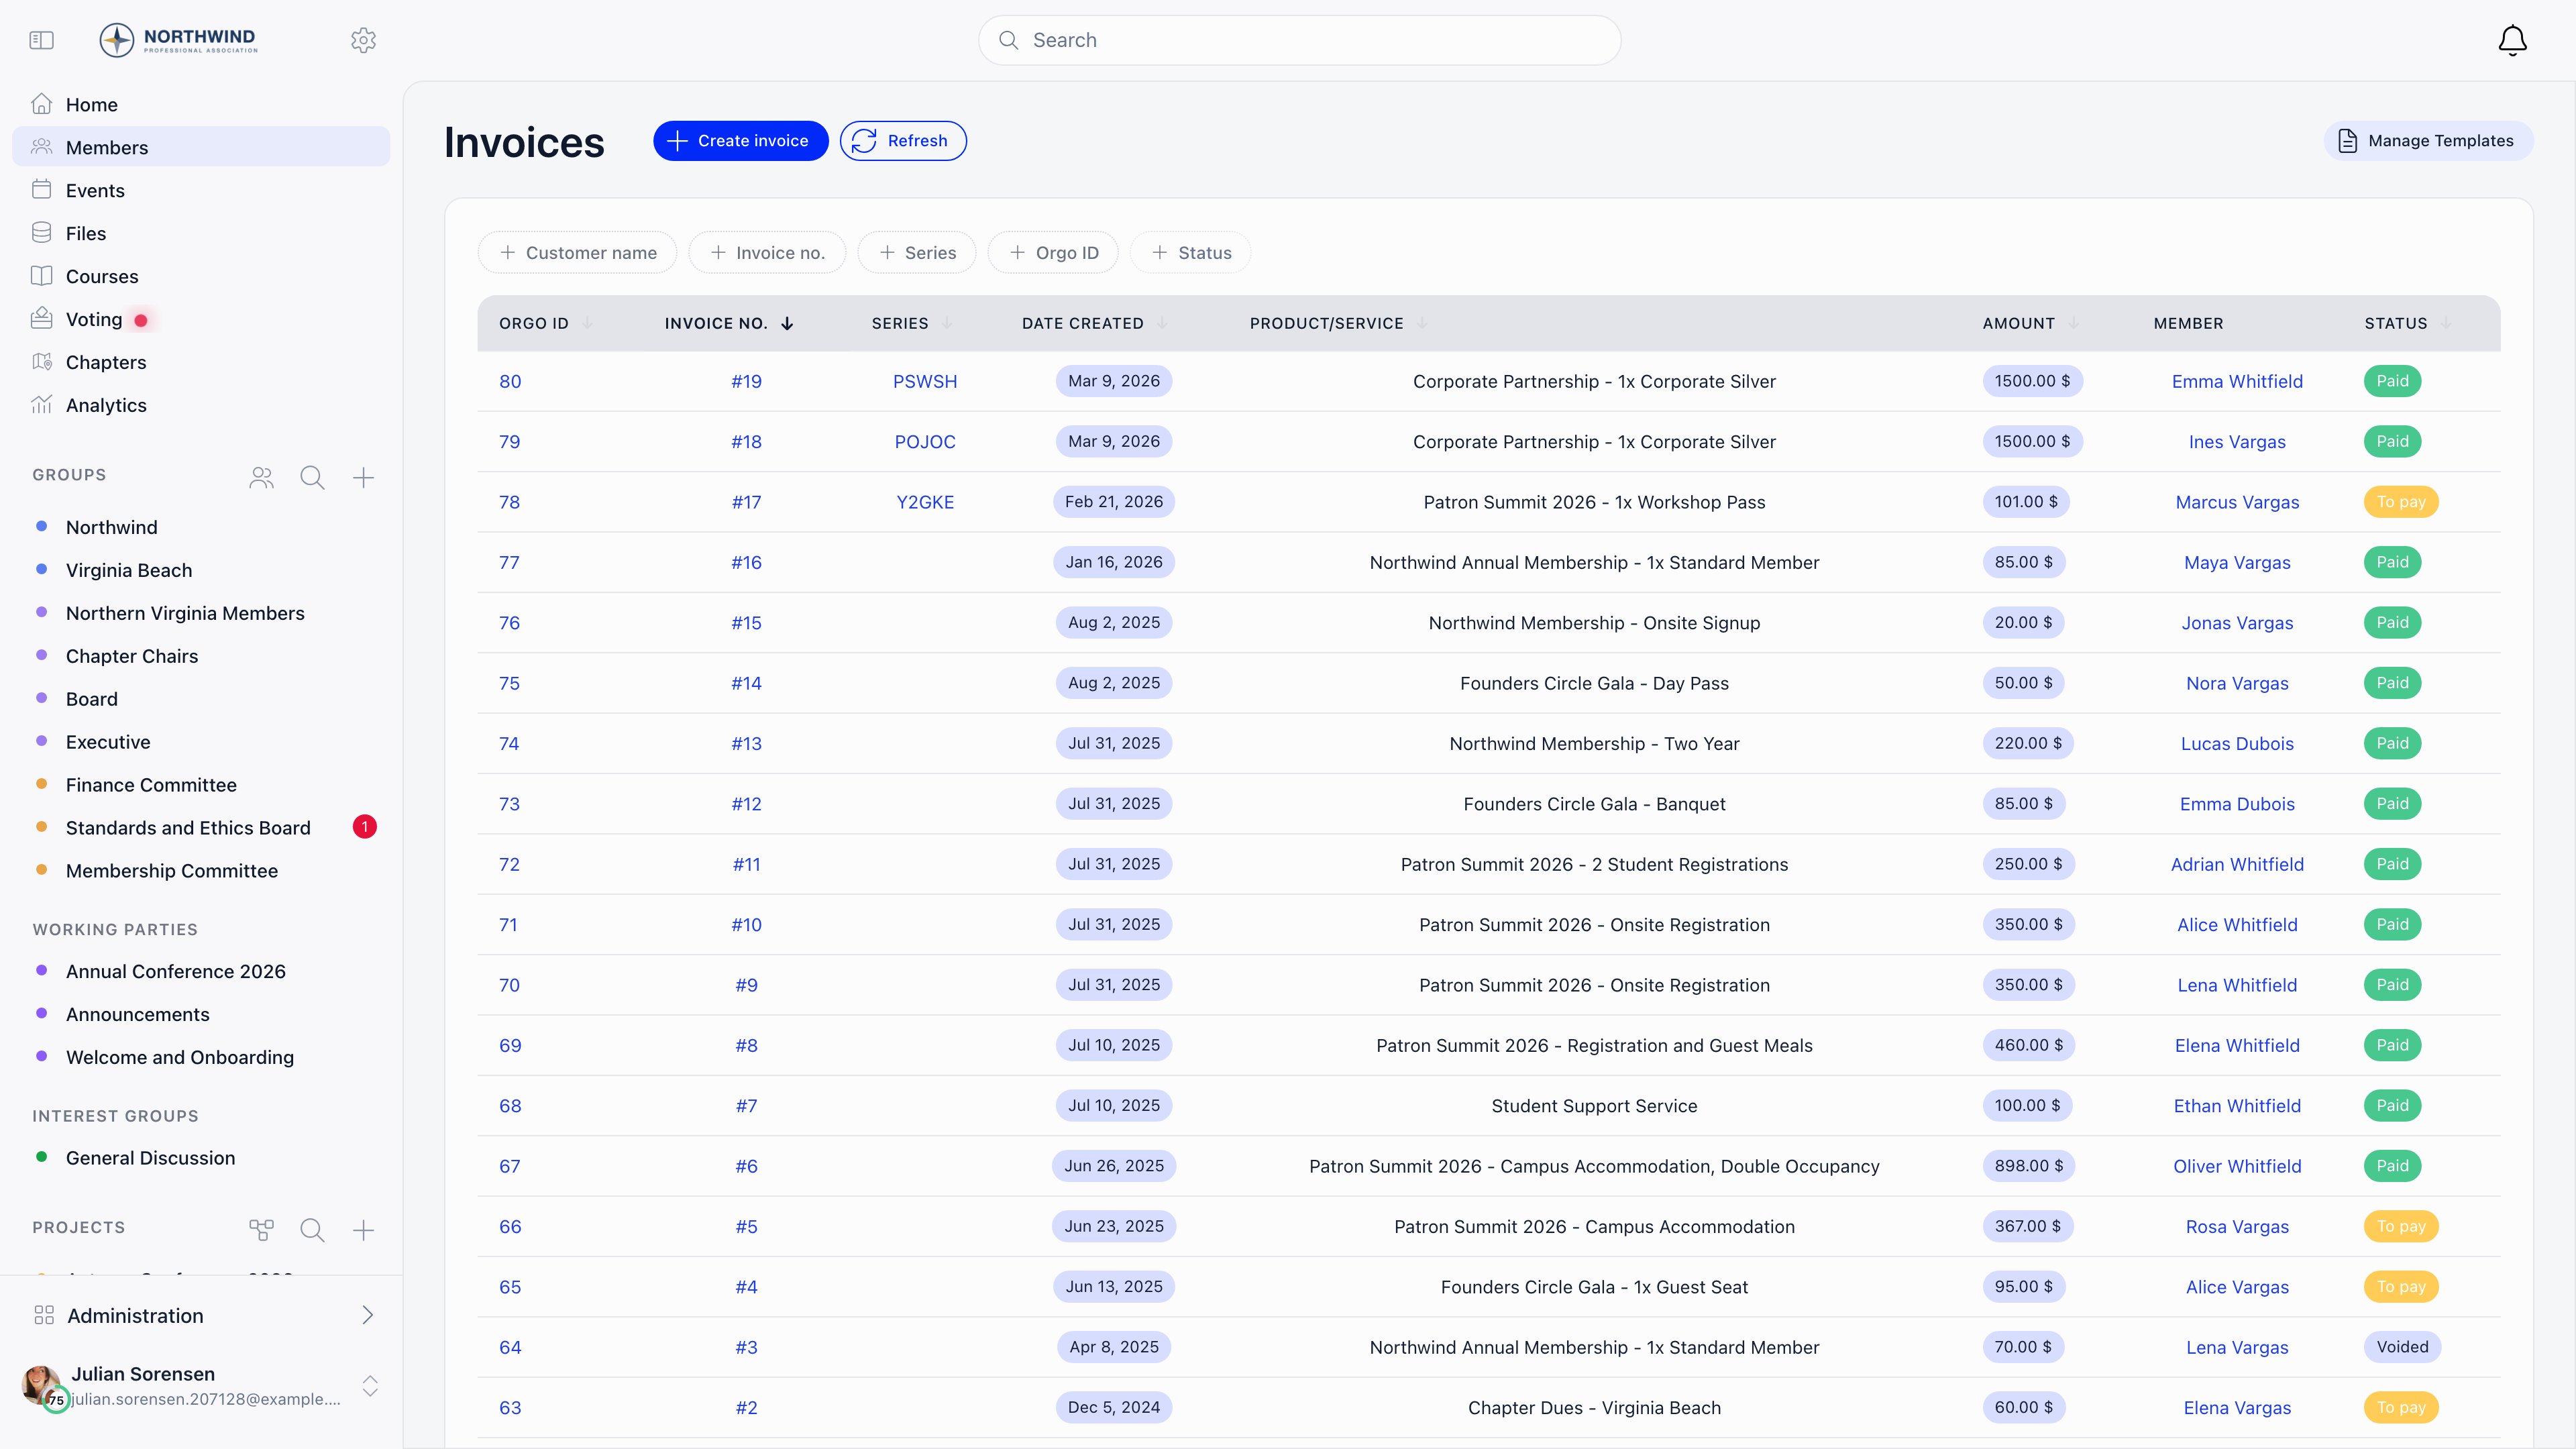Open Orgo ID 77 link
Viewport: 2576px width, 1449px height.
pyautogui.click(x=509, y=562)
